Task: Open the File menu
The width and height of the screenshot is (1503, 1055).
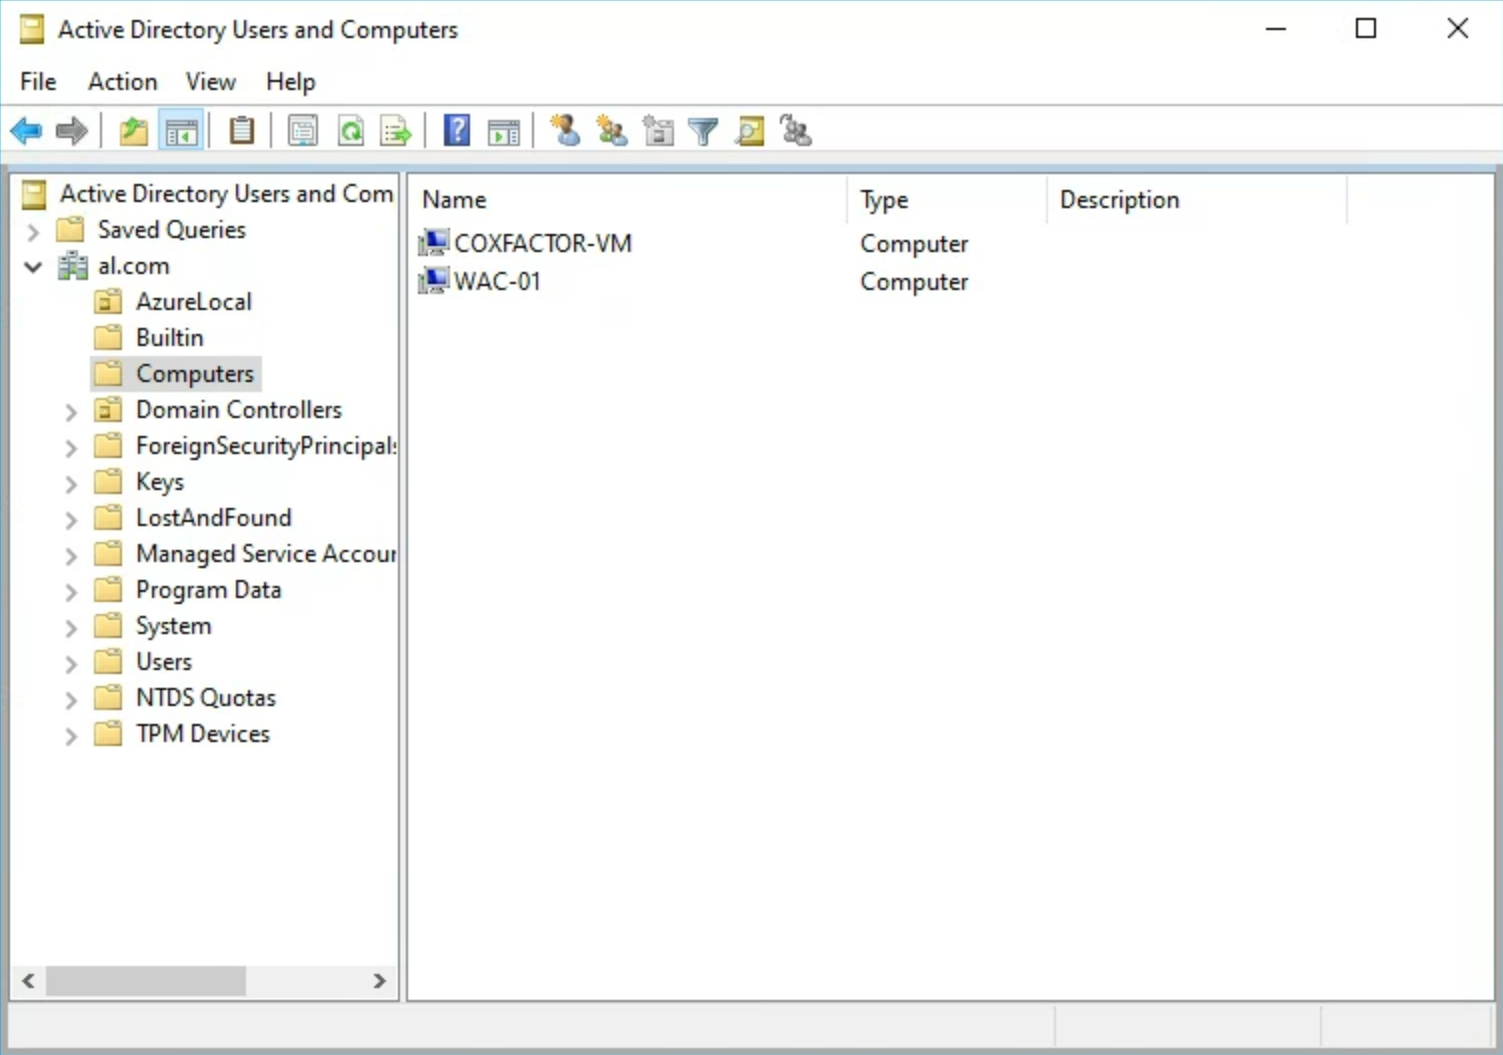Action: (x=38, y=81)
